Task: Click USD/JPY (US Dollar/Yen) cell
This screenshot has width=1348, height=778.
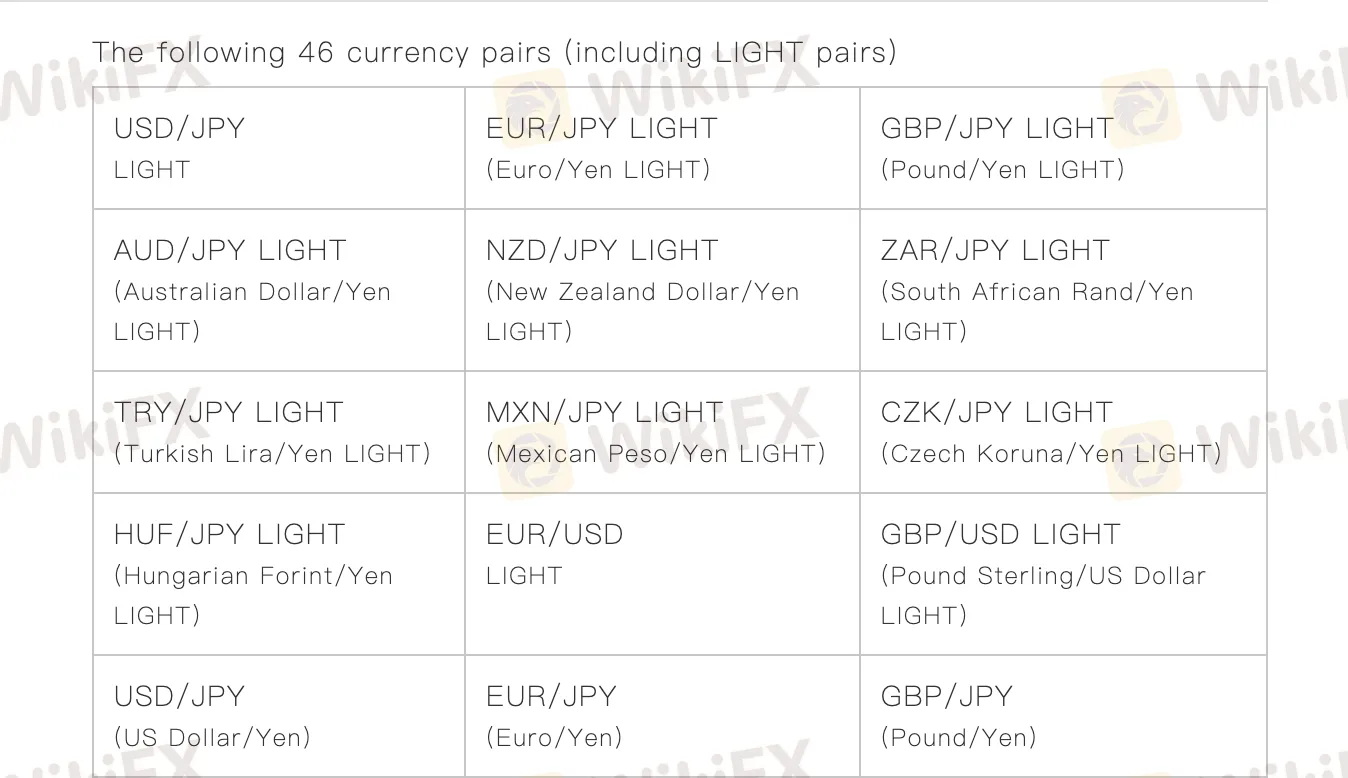Action: (279, 716)
